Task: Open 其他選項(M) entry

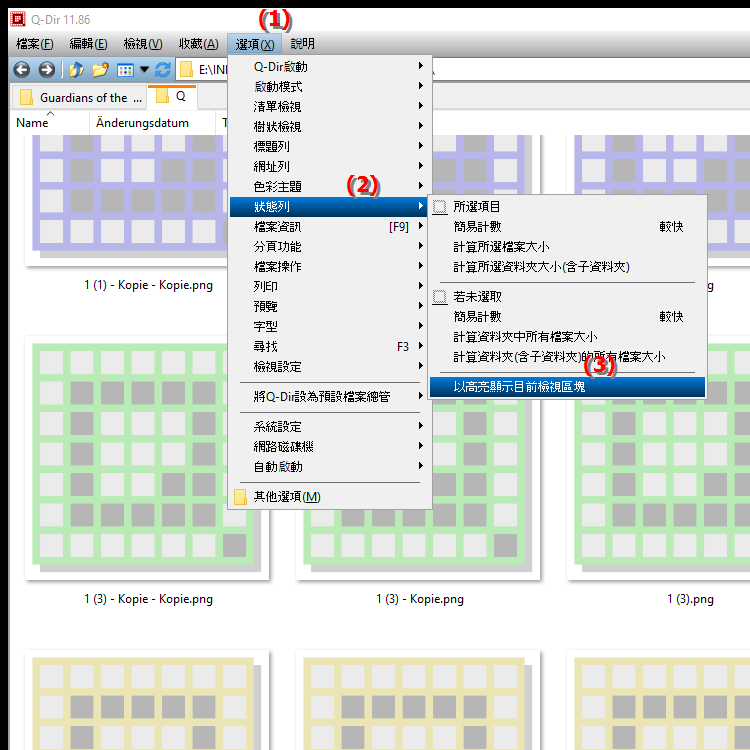Action: (x=330, y=497)
